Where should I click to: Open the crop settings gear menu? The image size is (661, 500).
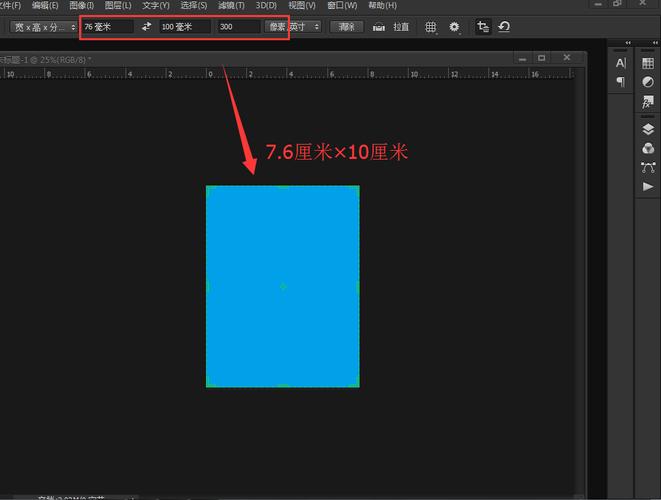point(455,27)
